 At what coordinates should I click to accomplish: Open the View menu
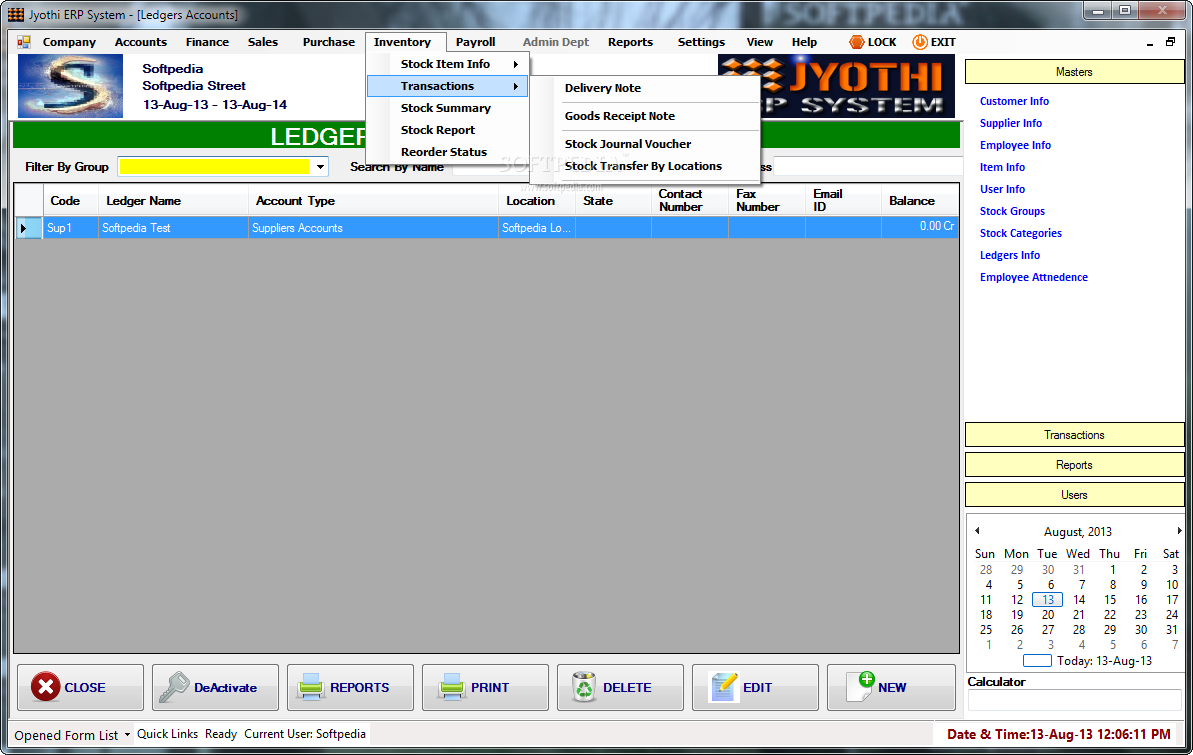(x=759, y=42)
